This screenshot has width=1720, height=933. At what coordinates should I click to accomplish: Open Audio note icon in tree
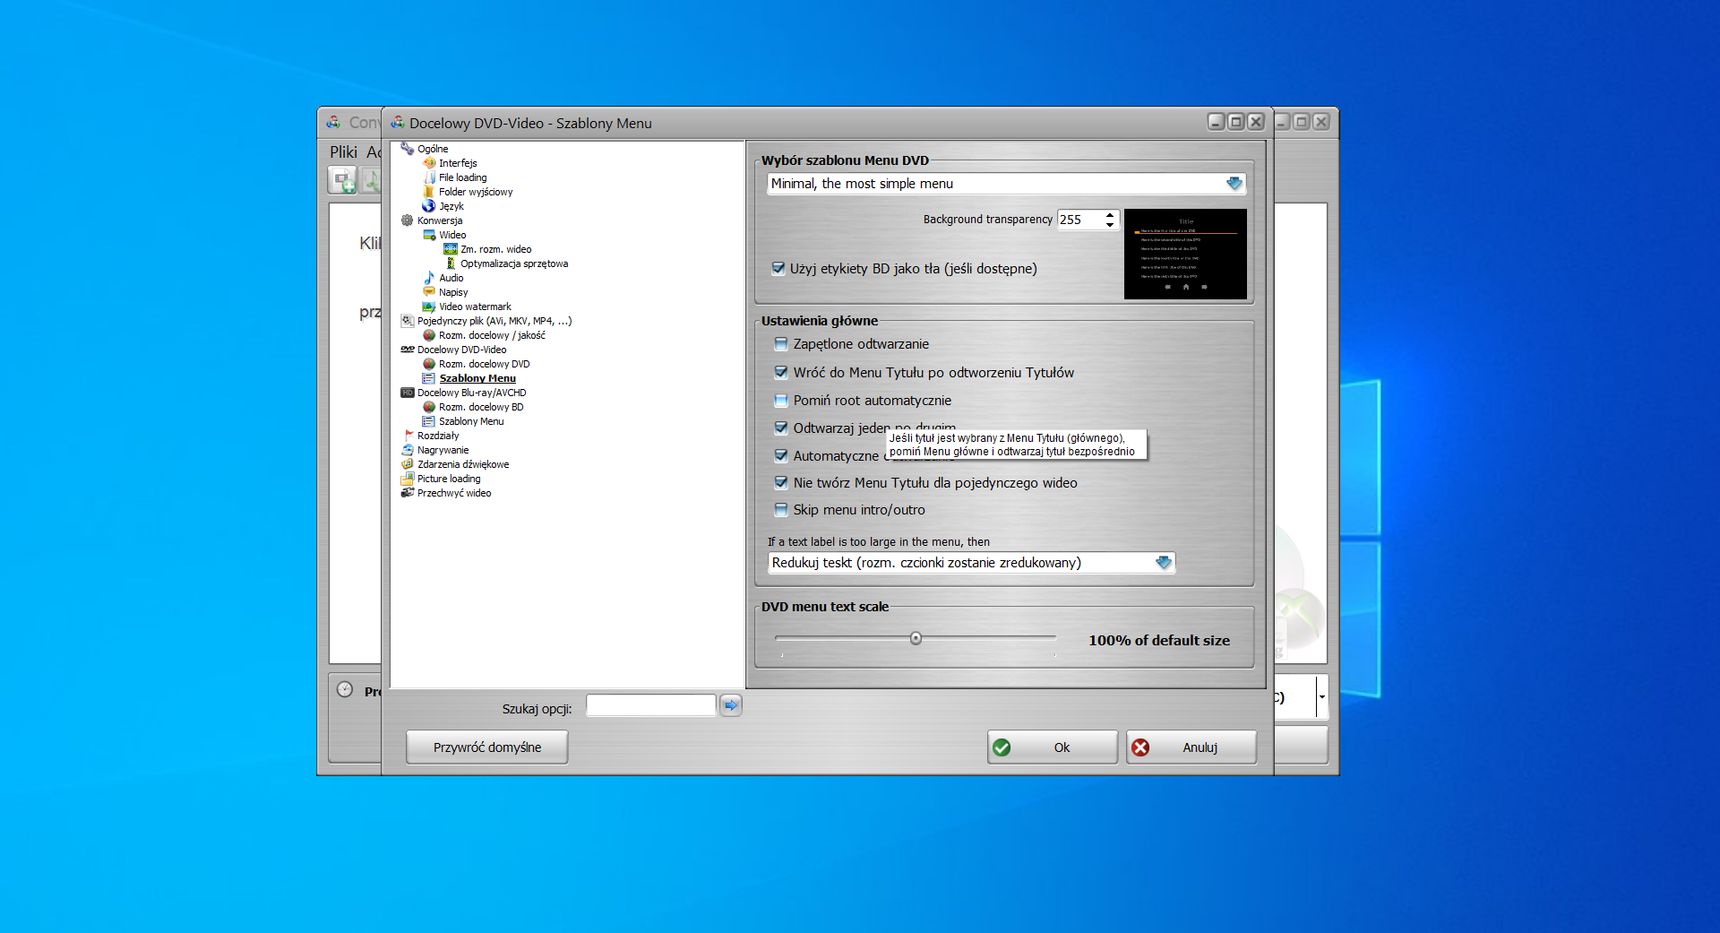click(429, 278)
